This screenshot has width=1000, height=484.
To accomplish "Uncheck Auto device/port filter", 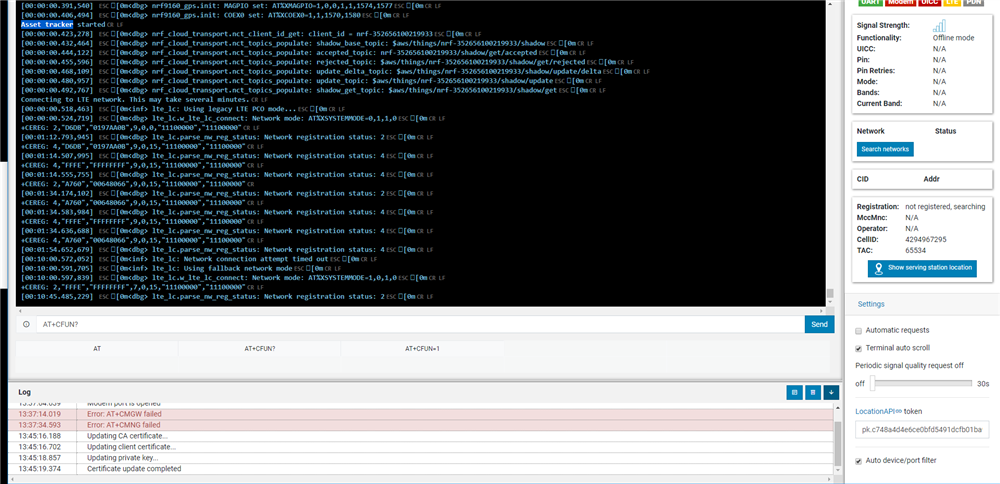I will 858,460.
